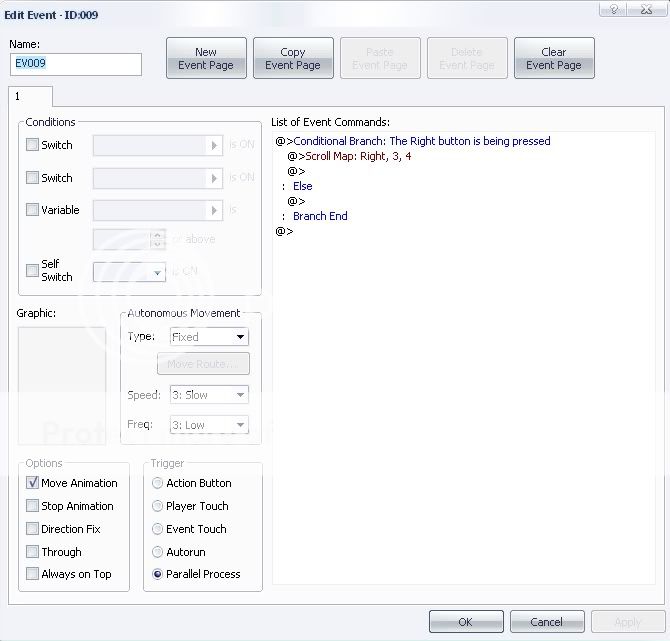Enable the Self Switch condition checkbox
The image size is (670, 641).
coord(33,270)
